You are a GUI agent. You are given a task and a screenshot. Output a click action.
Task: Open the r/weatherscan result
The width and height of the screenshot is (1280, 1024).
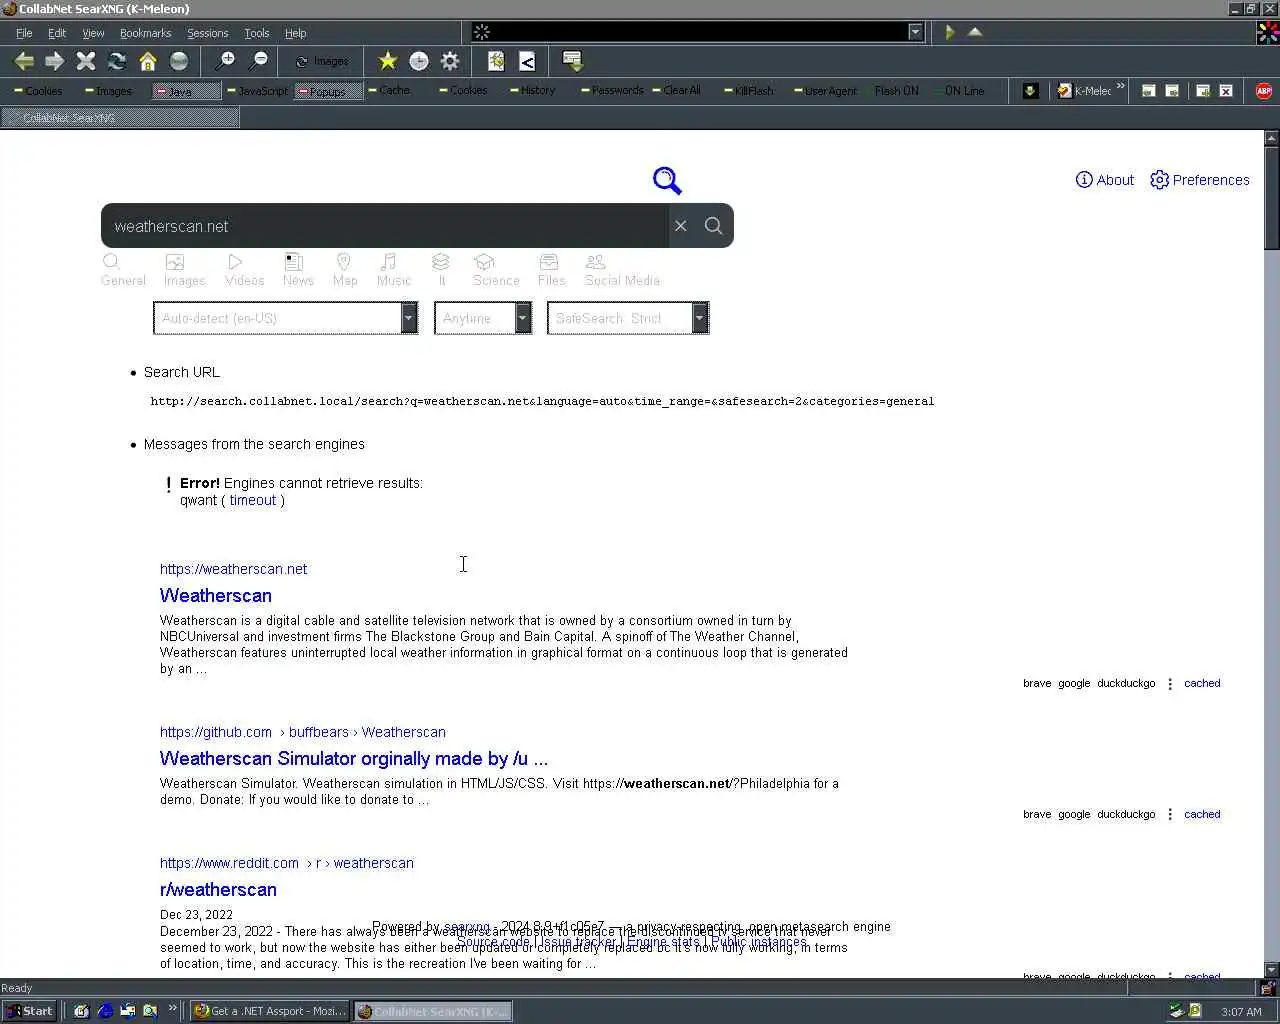click(218, 889)
